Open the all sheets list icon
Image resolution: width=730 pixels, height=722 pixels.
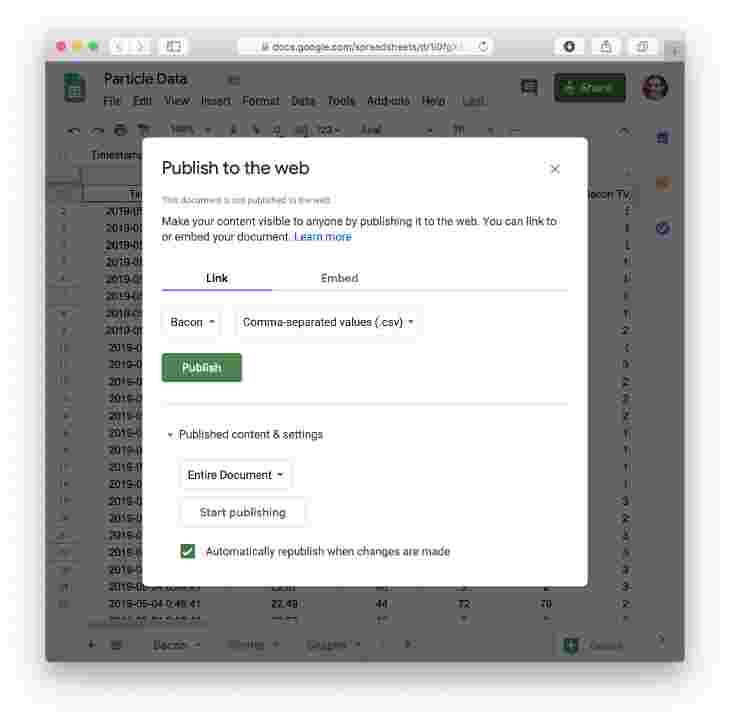click(116, 645)
